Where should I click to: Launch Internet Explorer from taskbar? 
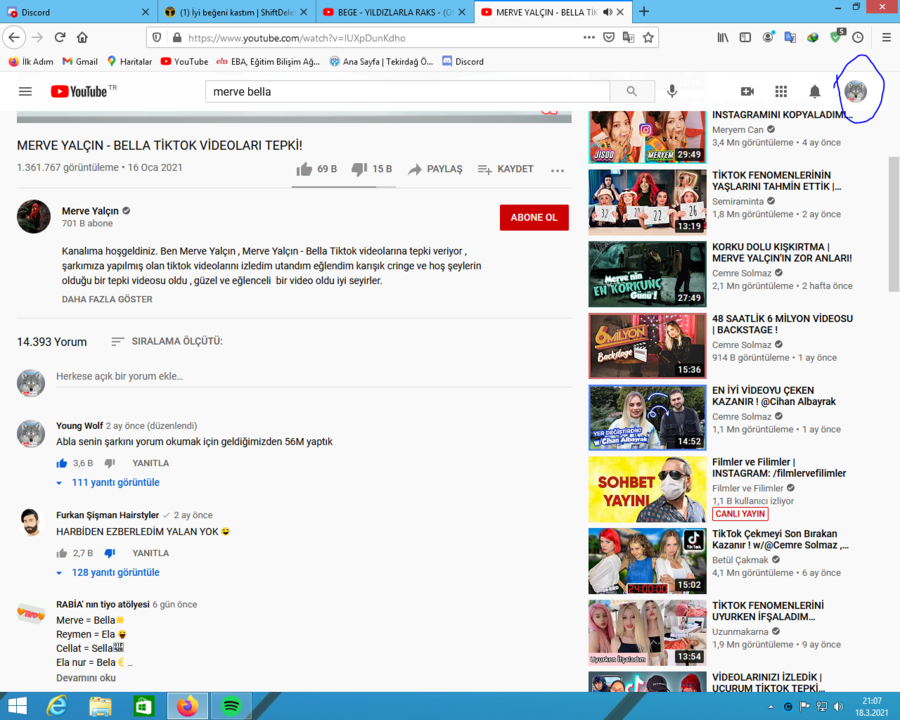(57, 706)
